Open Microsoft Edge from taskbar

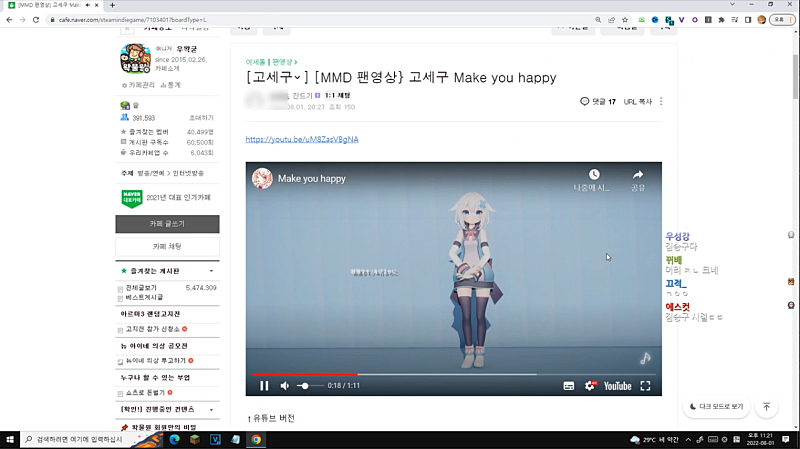click(x=174, y=439)
